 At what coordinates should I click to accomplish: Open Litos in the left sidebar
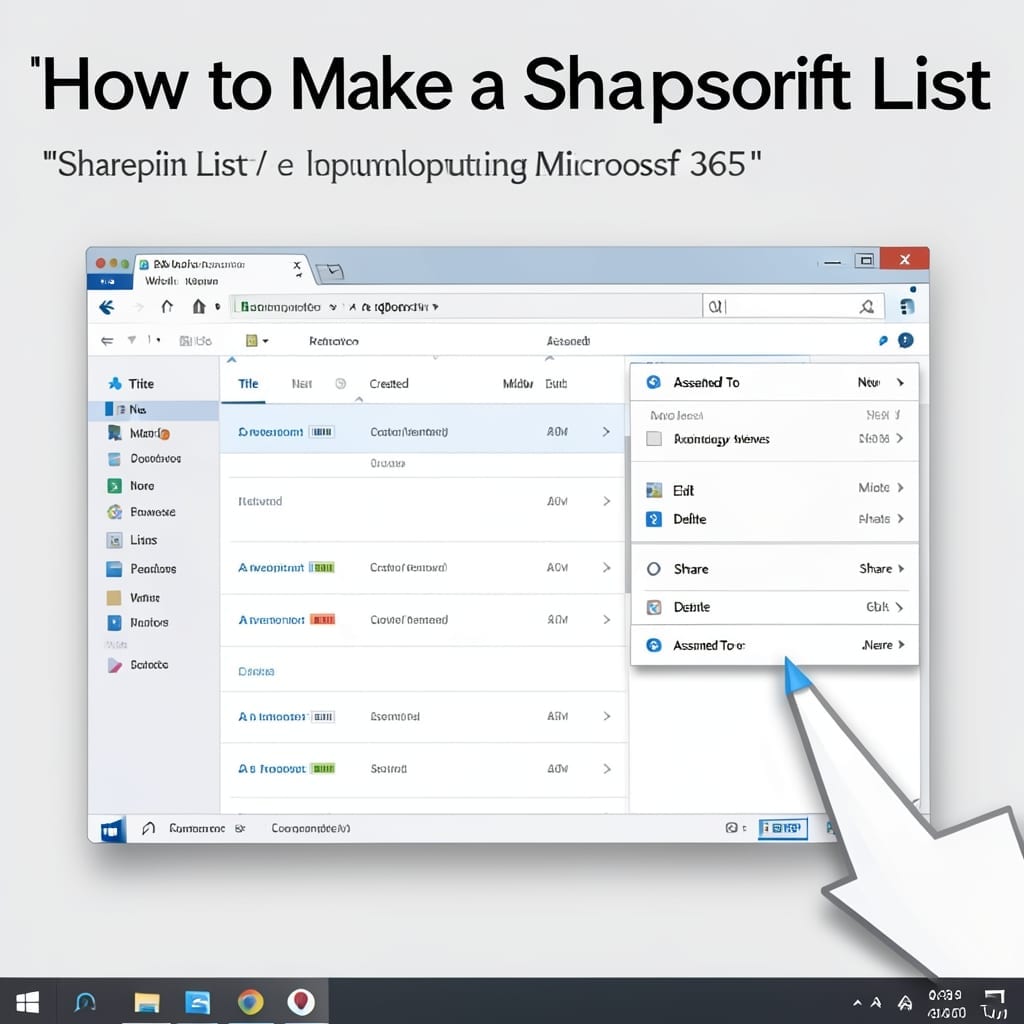(144, 540)
